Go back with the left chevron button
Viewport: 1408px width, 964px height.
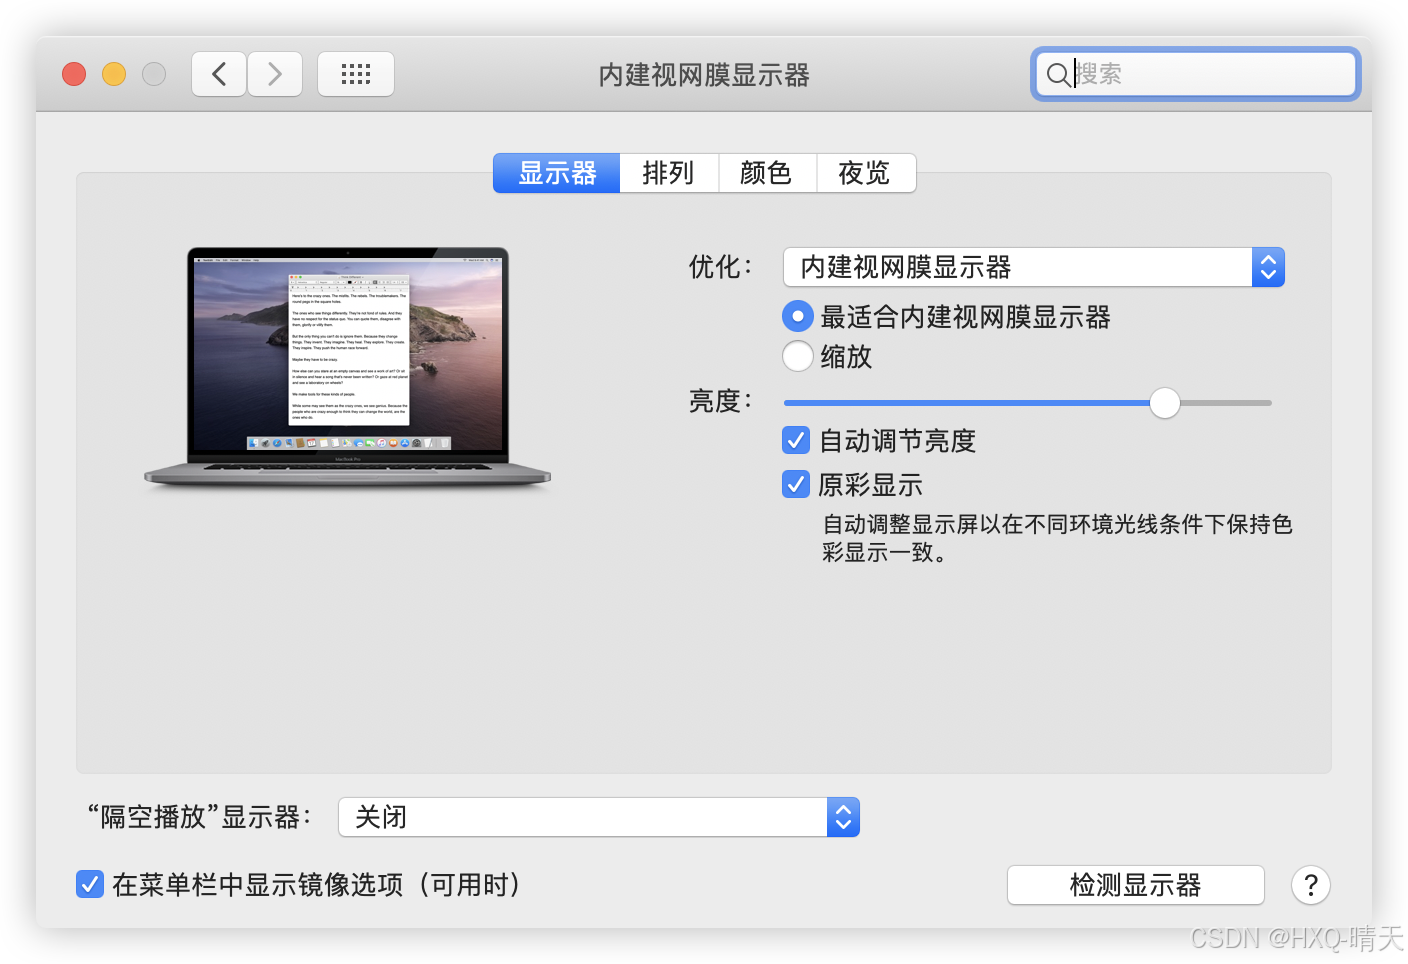tap(219, 74)
